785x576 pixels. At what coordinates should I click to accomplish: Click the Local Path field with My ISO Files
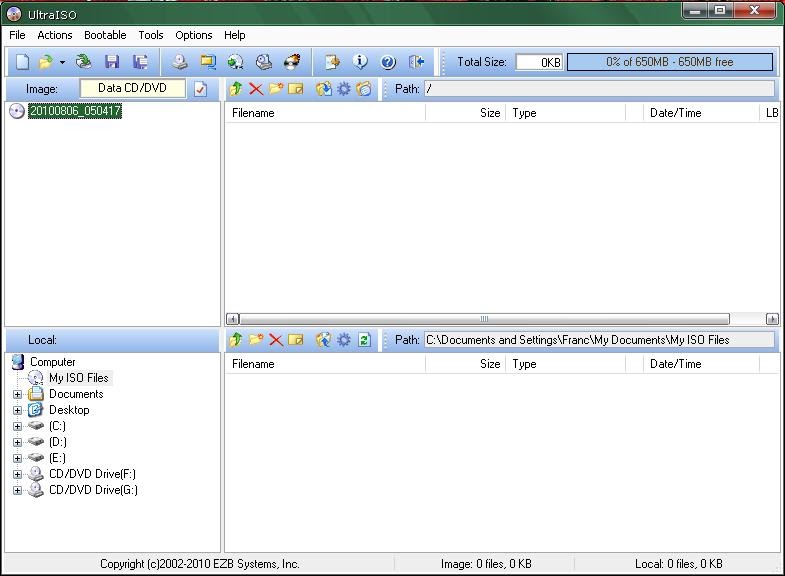(599, 340)
